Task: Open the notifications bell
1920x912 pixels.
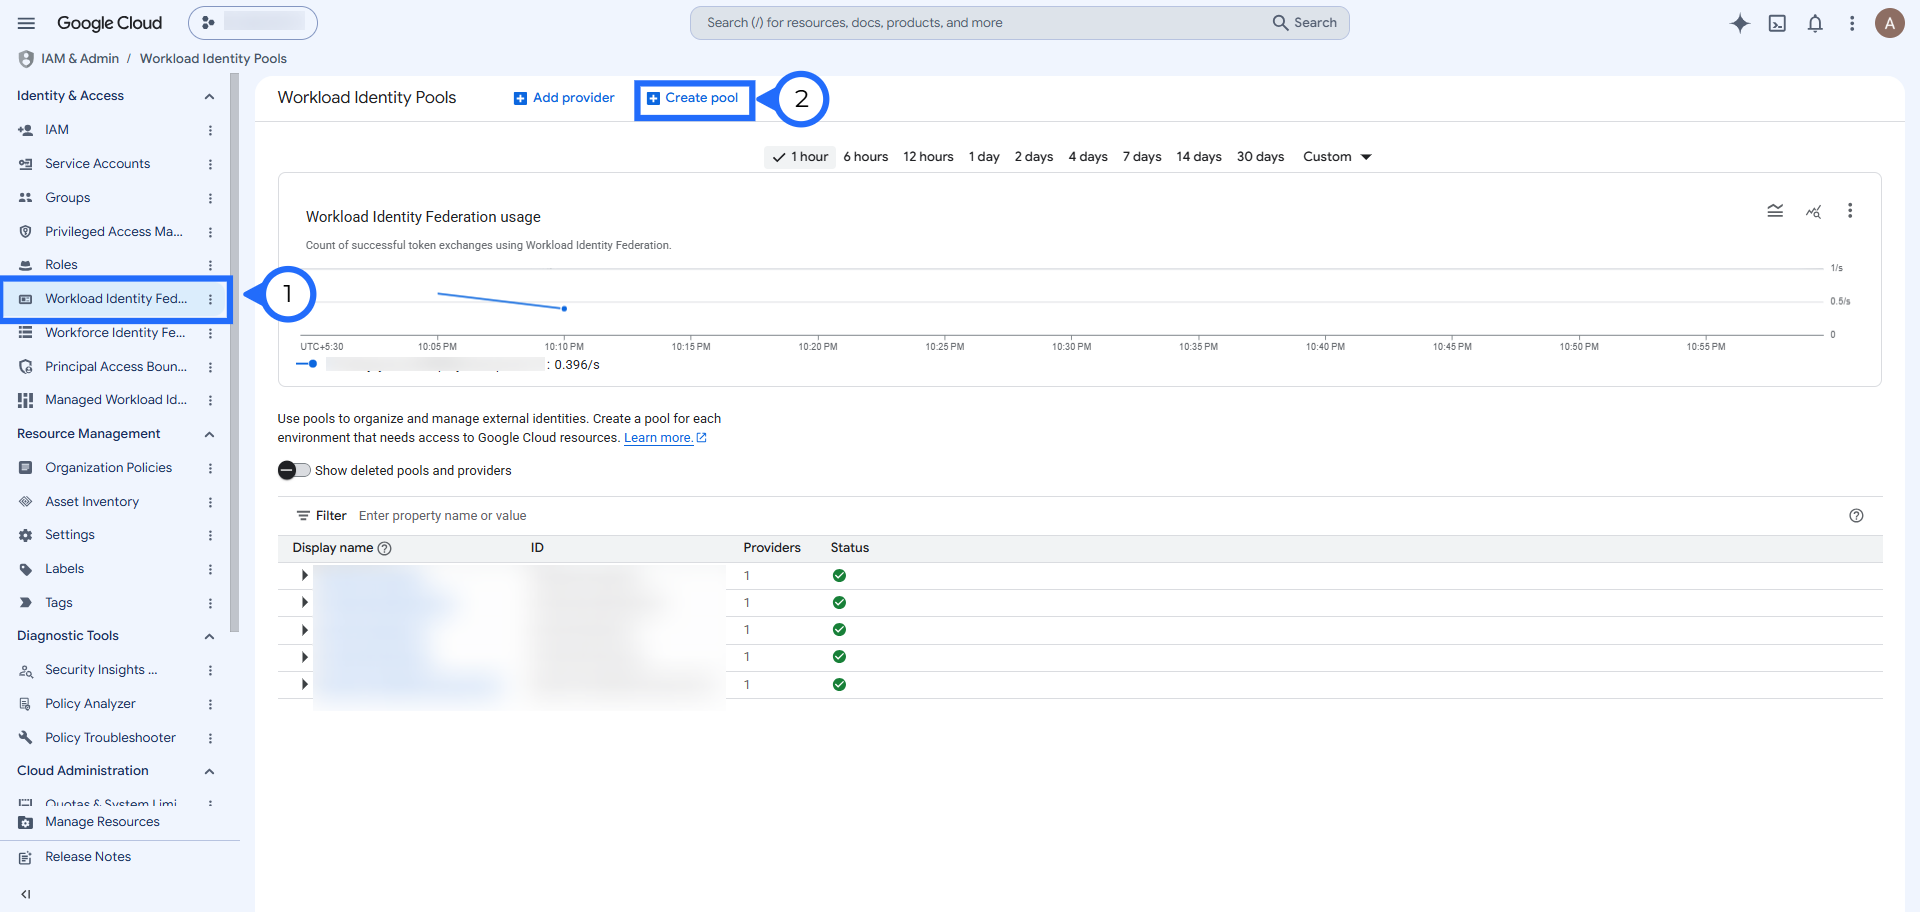Action: (1815, 23)
